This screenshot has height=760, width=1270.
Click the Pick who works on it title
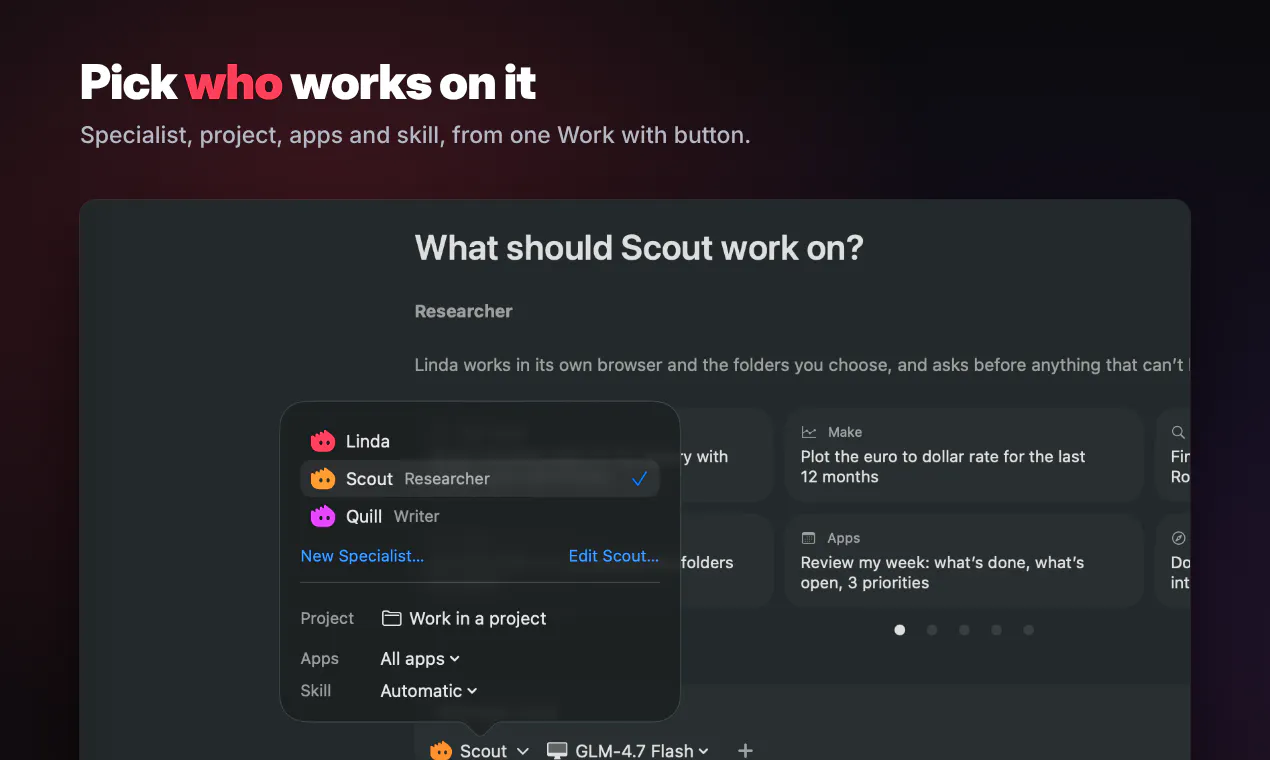point(308,82)
